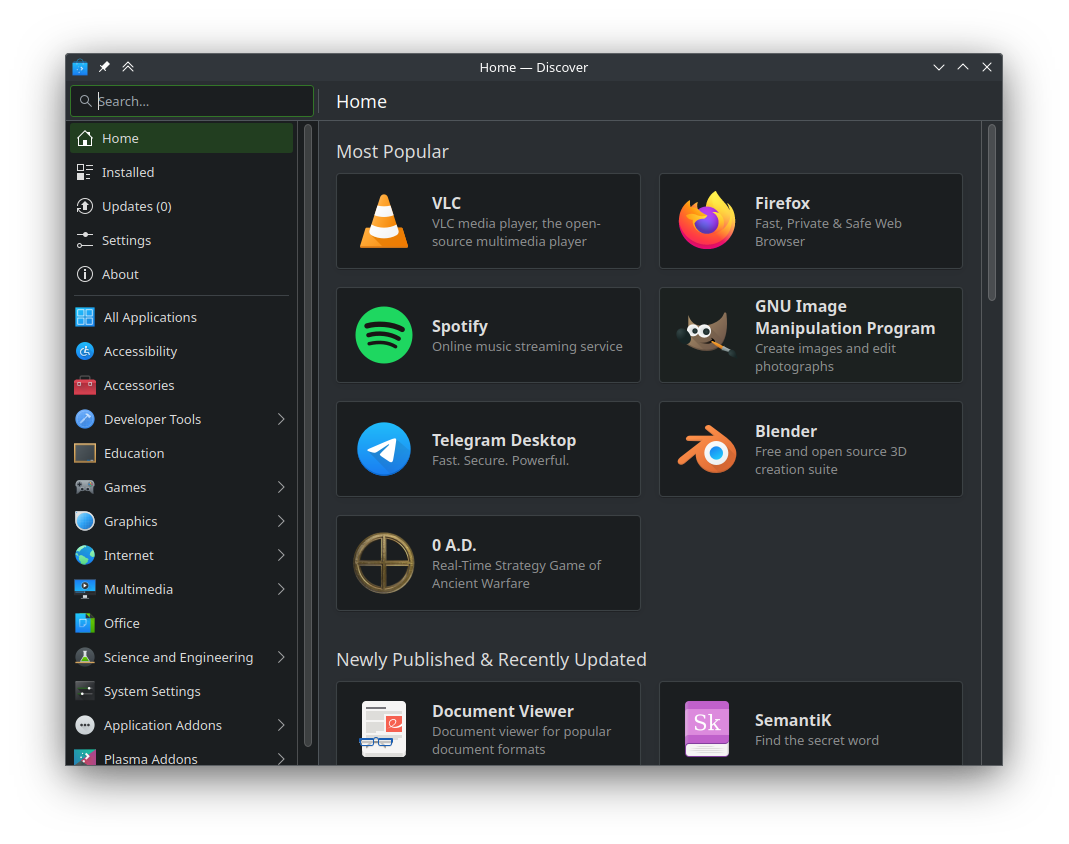Viewport: 1069px width, 844px height.
Task: Open the Spotify app title
Action: coord(460,327)
